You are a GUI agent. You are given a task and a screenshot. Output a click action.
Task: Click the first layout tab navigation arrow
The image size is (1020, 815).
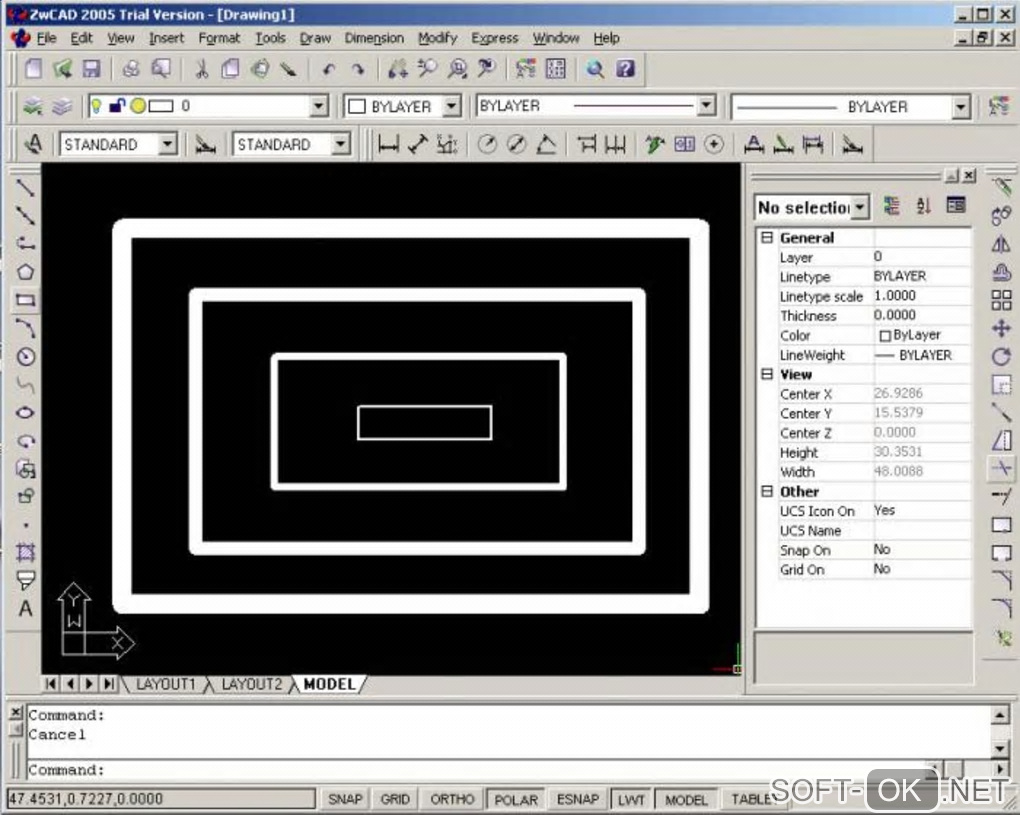tap(51, 684)
